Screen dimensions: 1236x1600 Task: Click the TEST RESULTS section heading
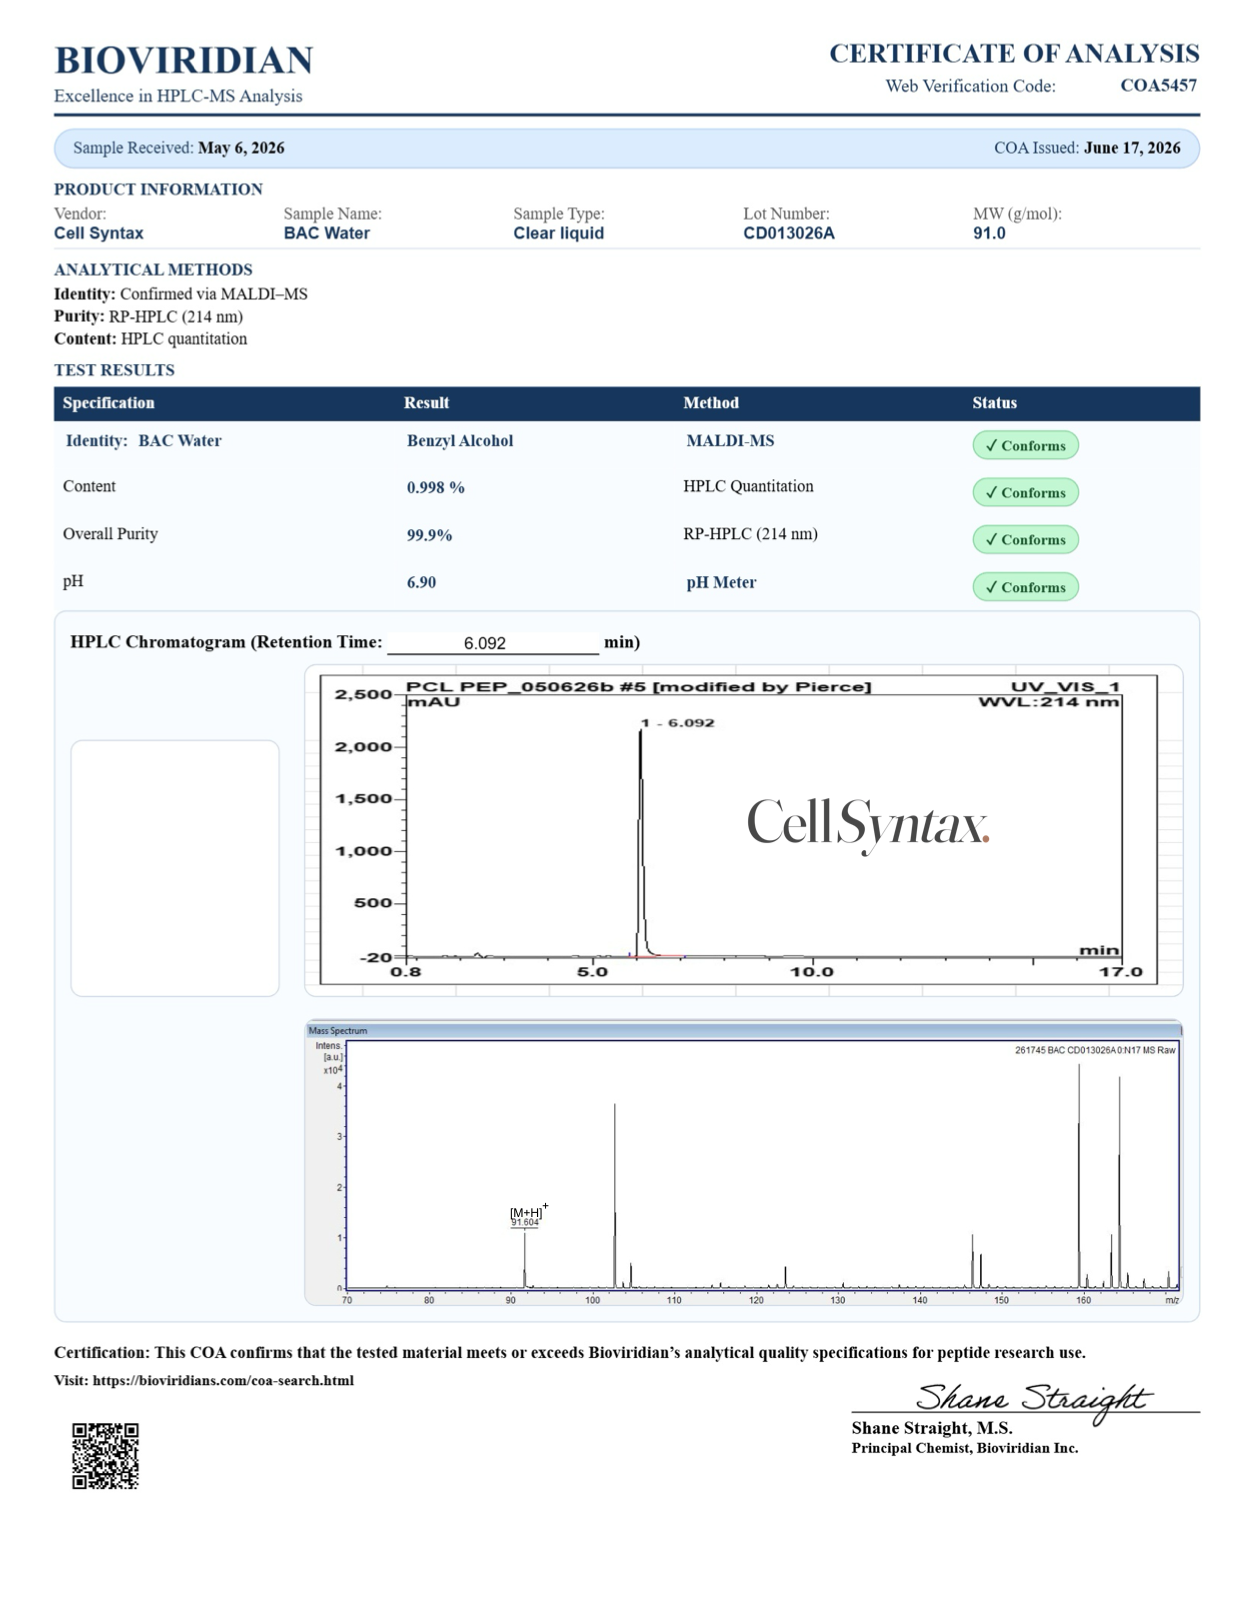[114, 370]
